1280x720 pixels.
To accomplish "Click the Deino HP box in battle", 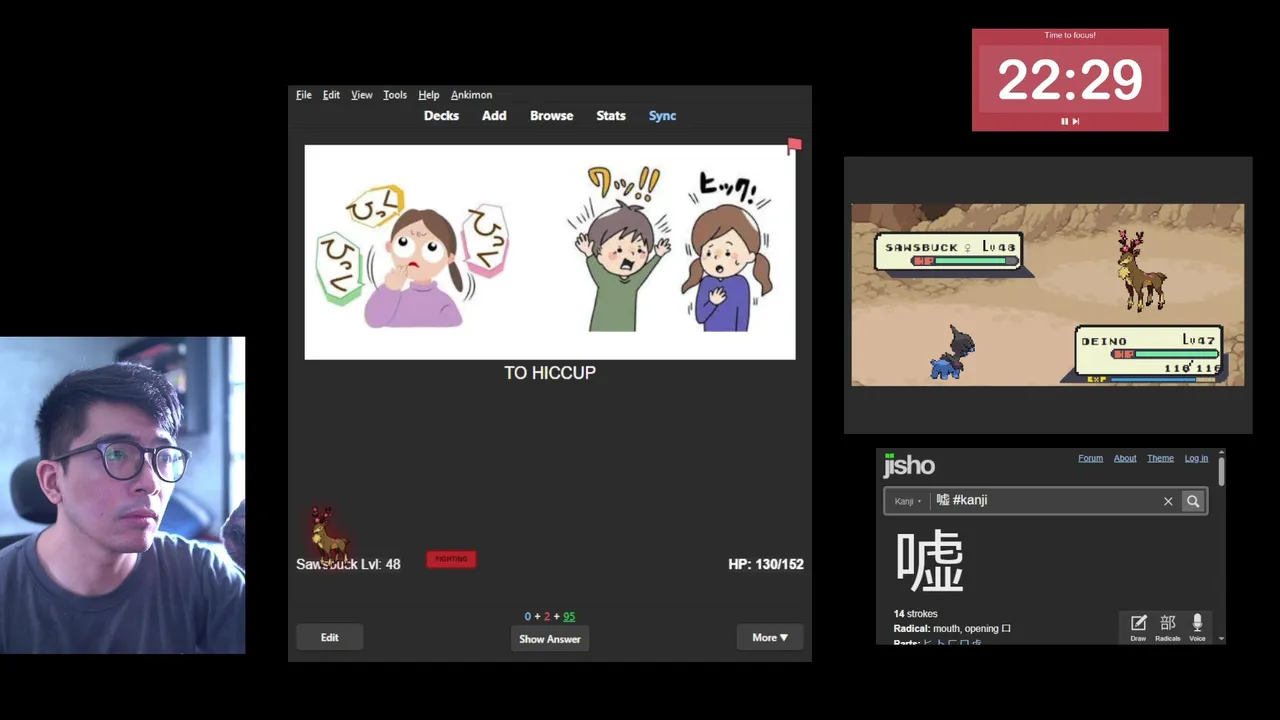I will (x=1149, y=354).
